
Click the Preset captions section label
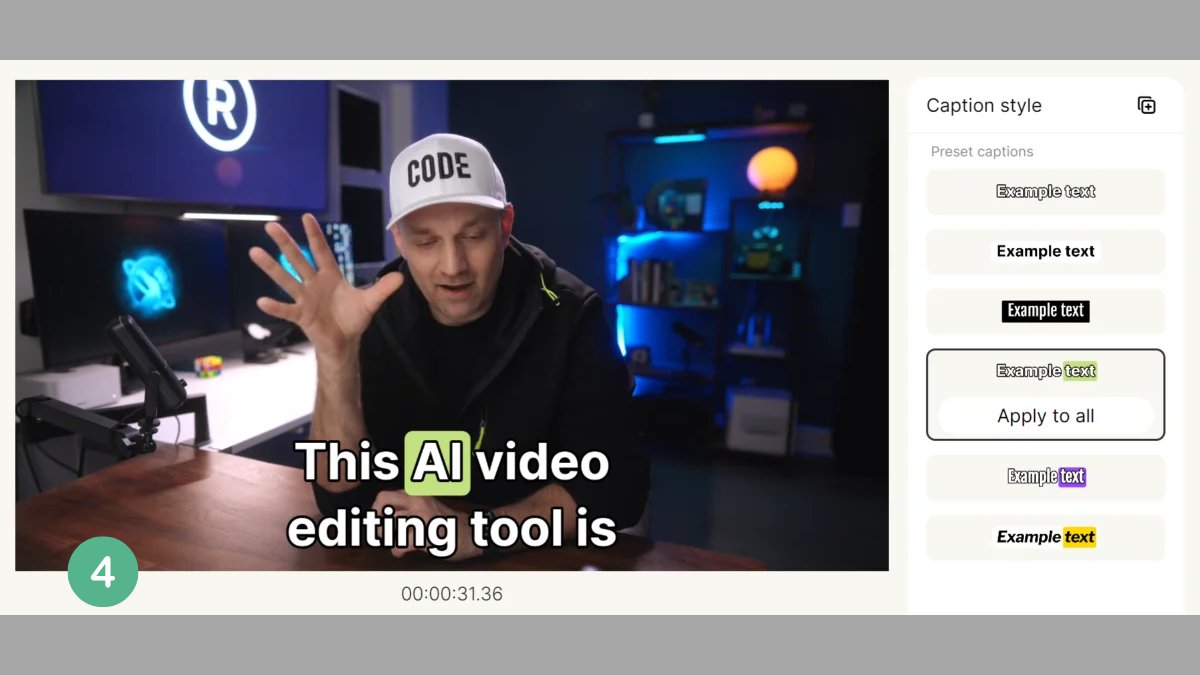(x=981, y=151)
